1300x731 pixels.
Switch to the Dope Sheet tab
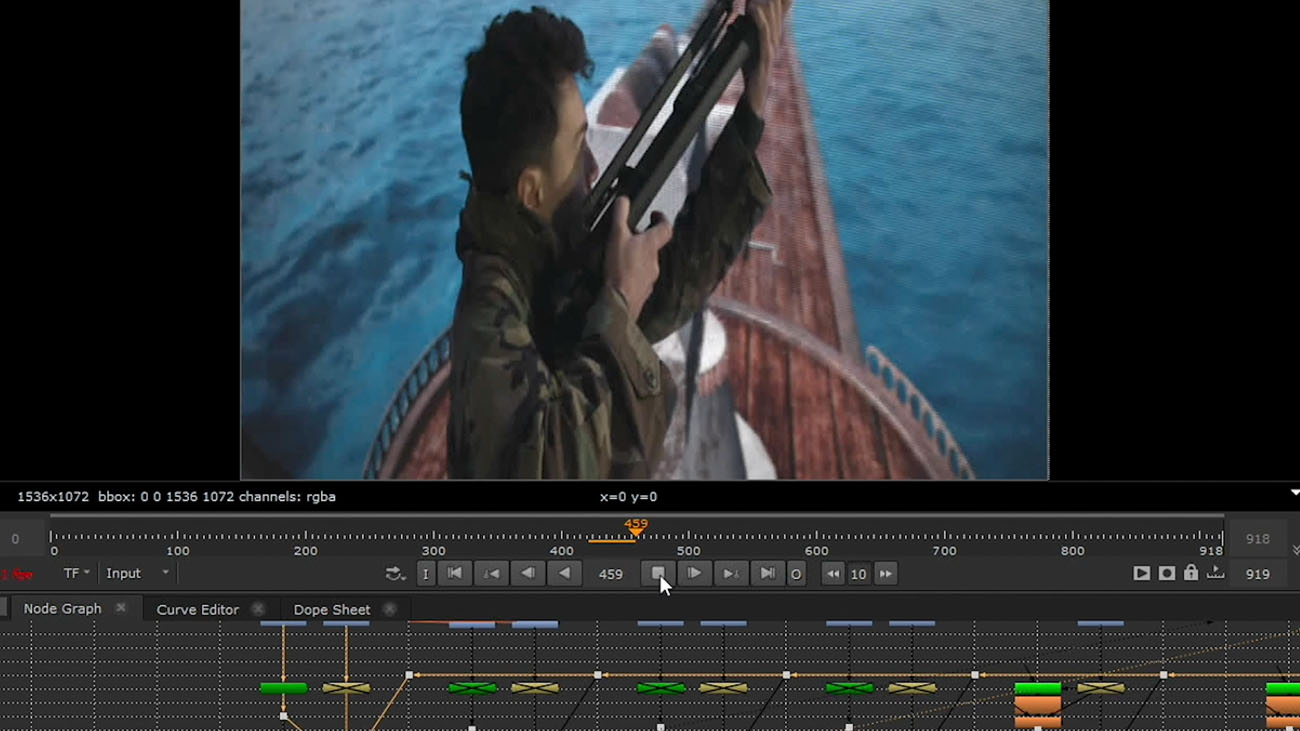[x=331, y=609]
